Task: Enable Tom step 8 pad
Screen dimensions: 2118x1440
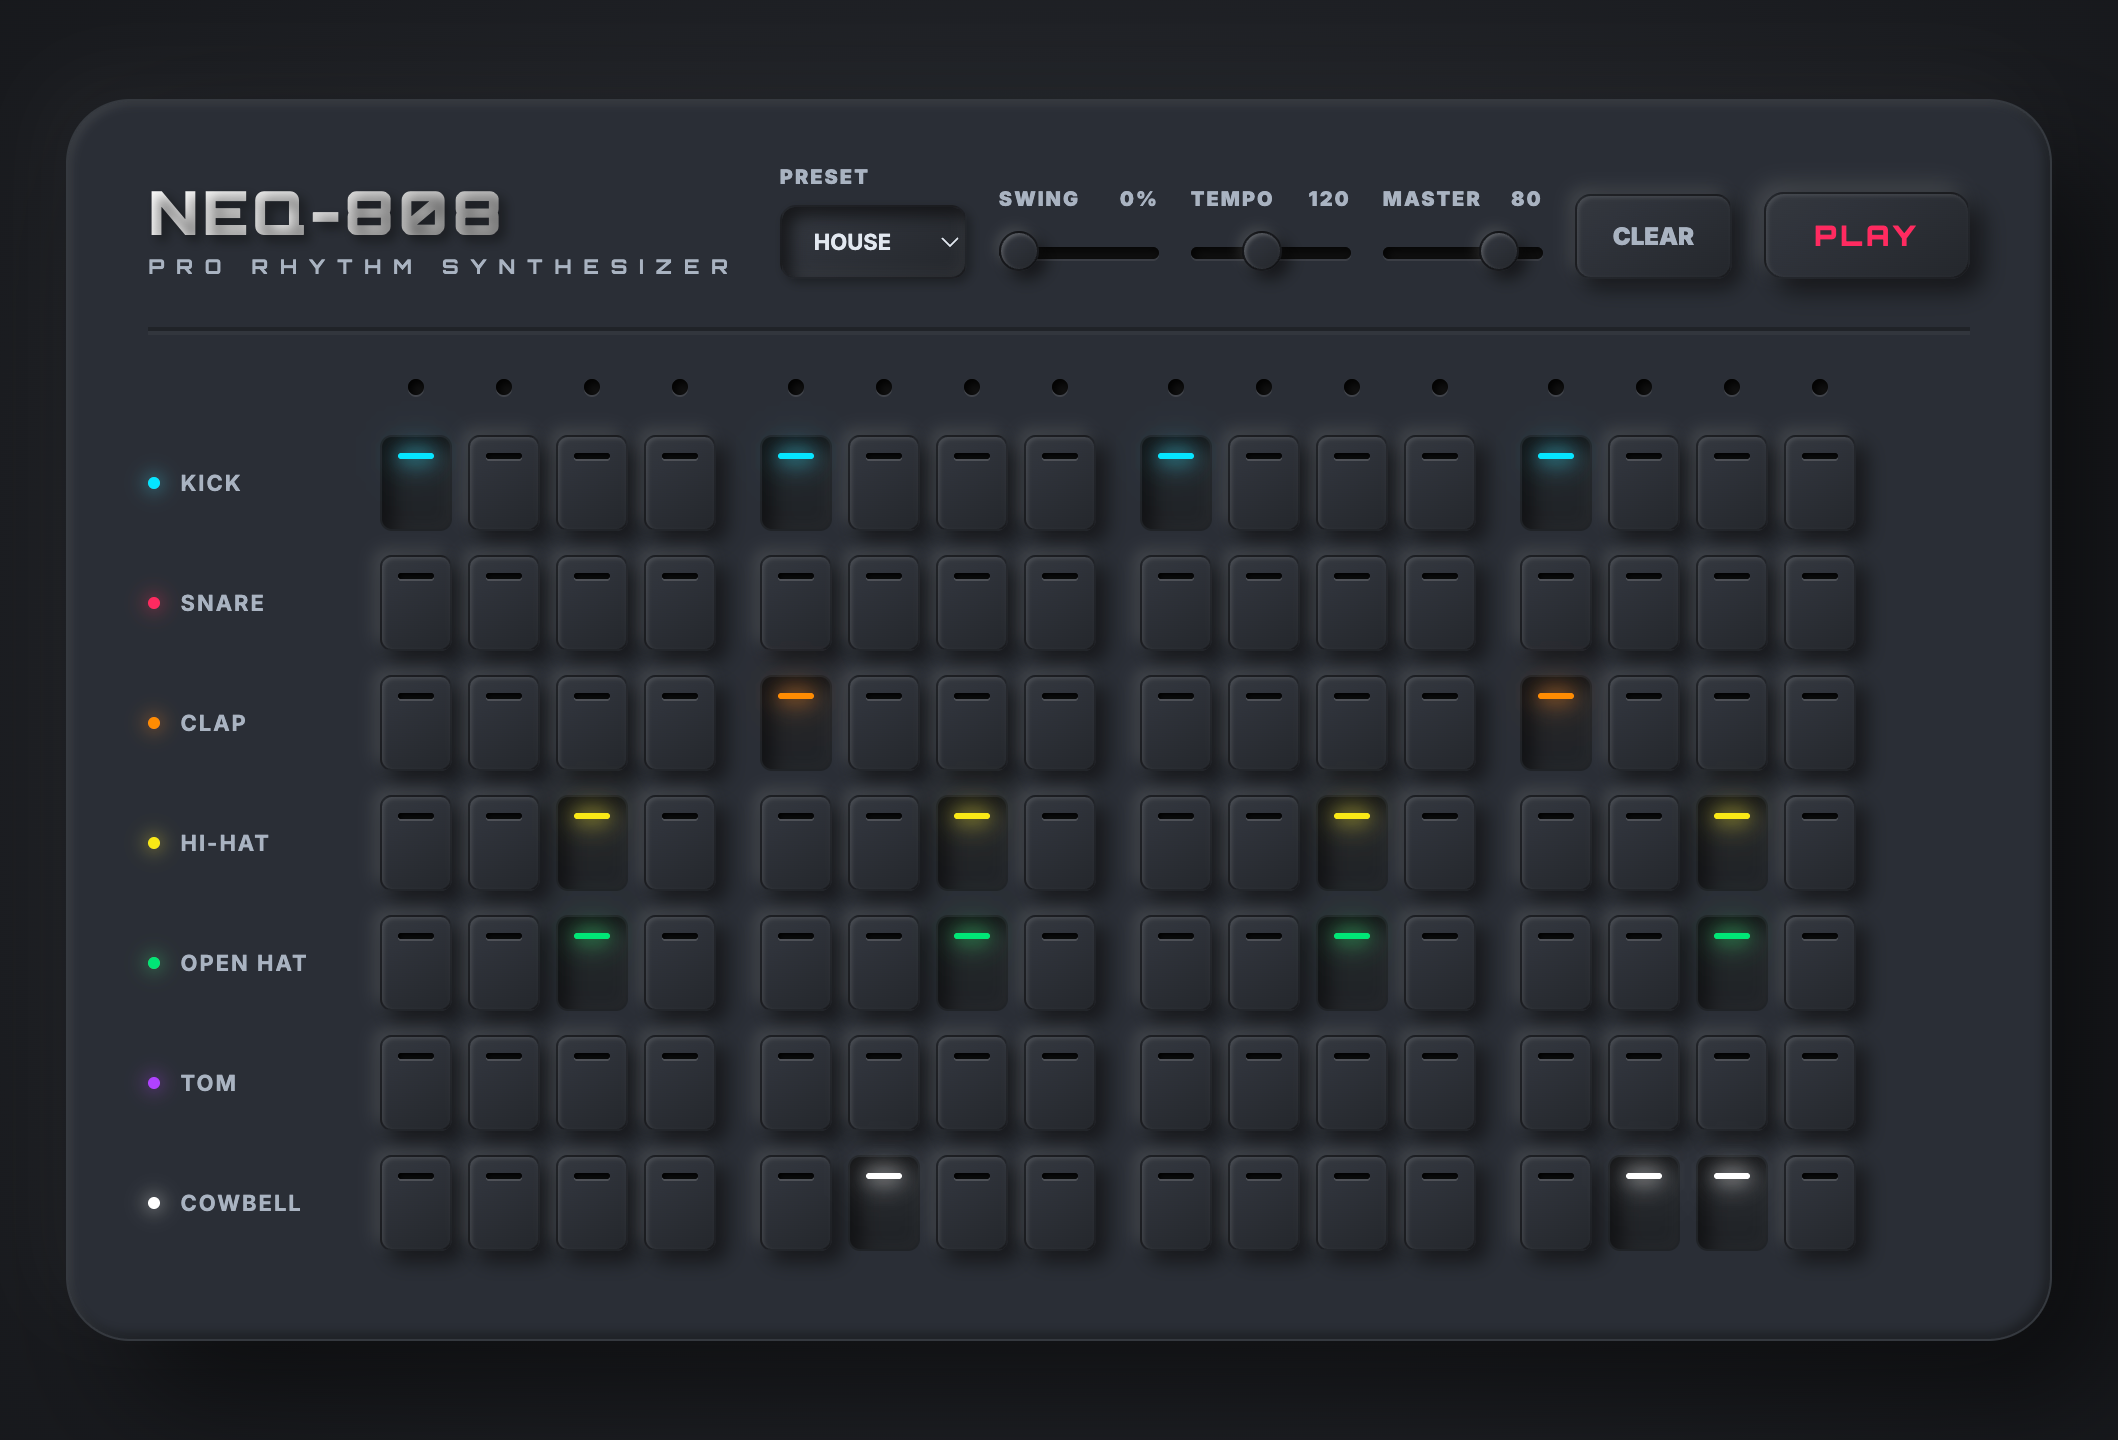Action: point(1060,1083)
